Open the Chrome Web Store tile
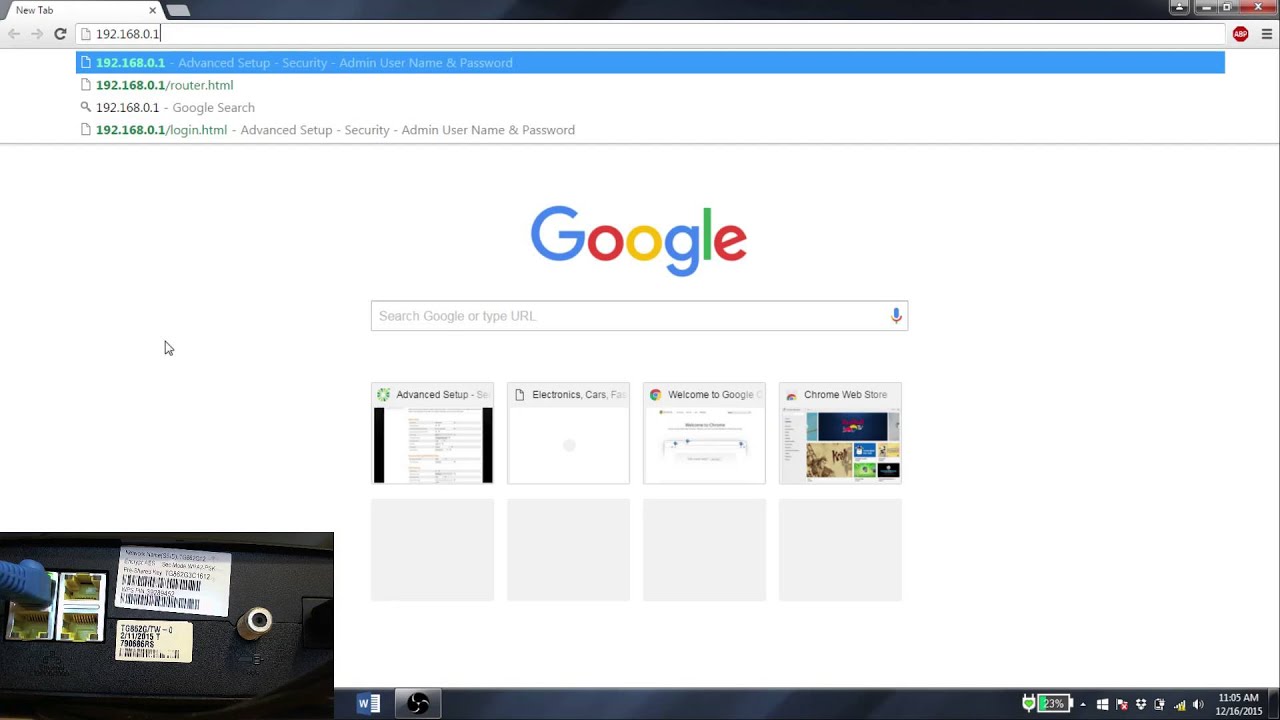 pos(841,433)
